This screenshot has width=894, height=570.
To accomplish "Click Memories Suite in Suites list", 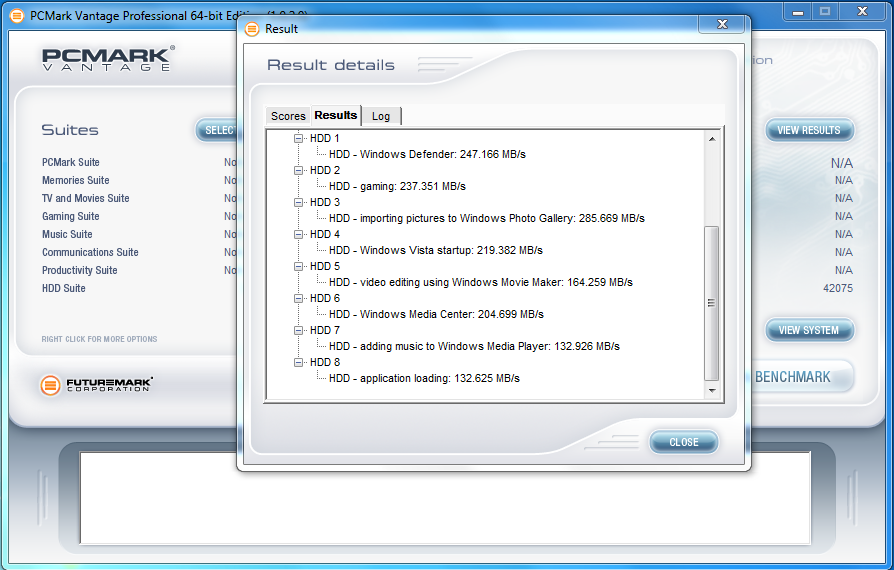I will 75,180.
